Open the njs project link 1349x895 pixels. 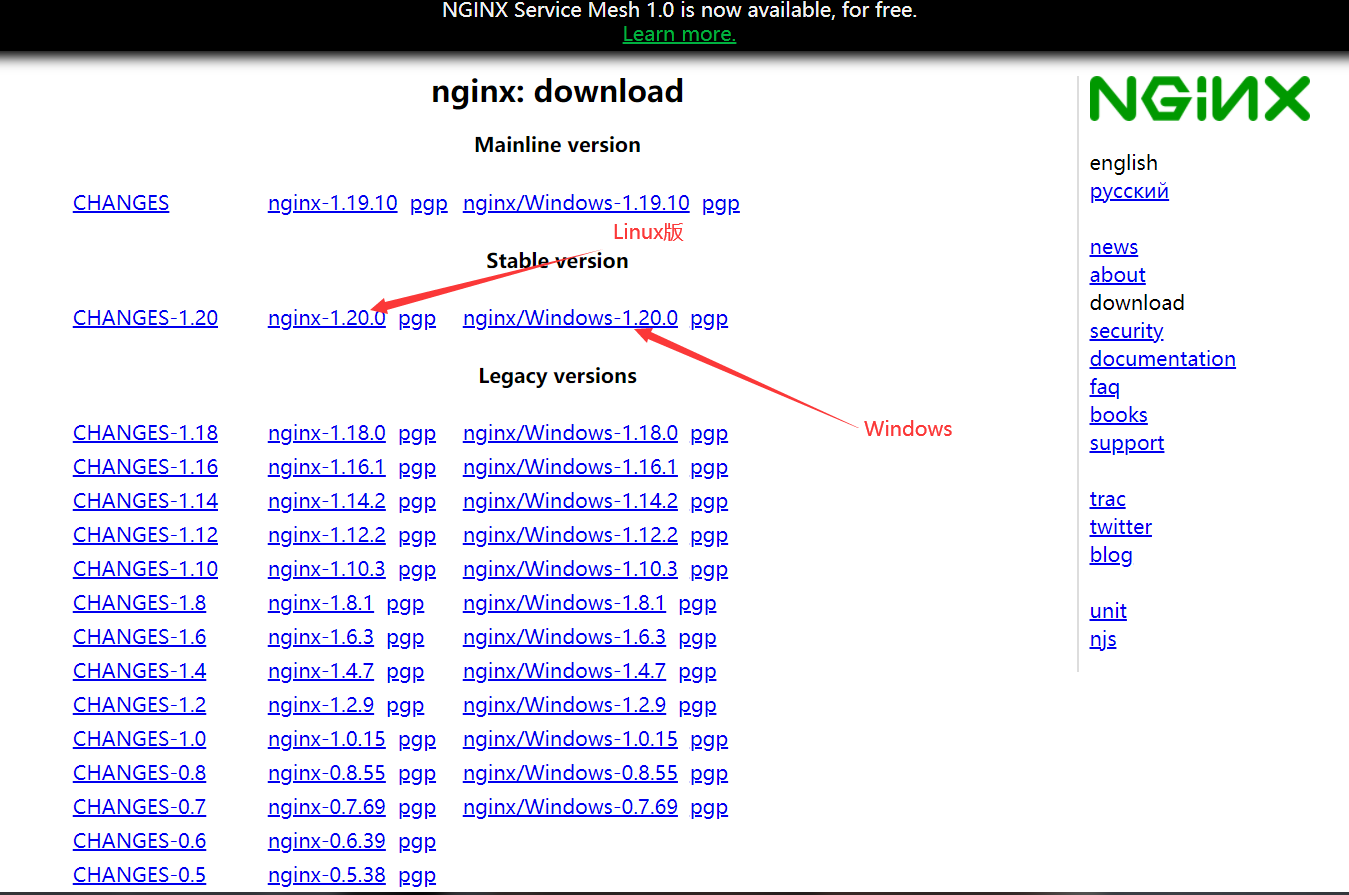pyautogui.click(x=1103, y=639)
